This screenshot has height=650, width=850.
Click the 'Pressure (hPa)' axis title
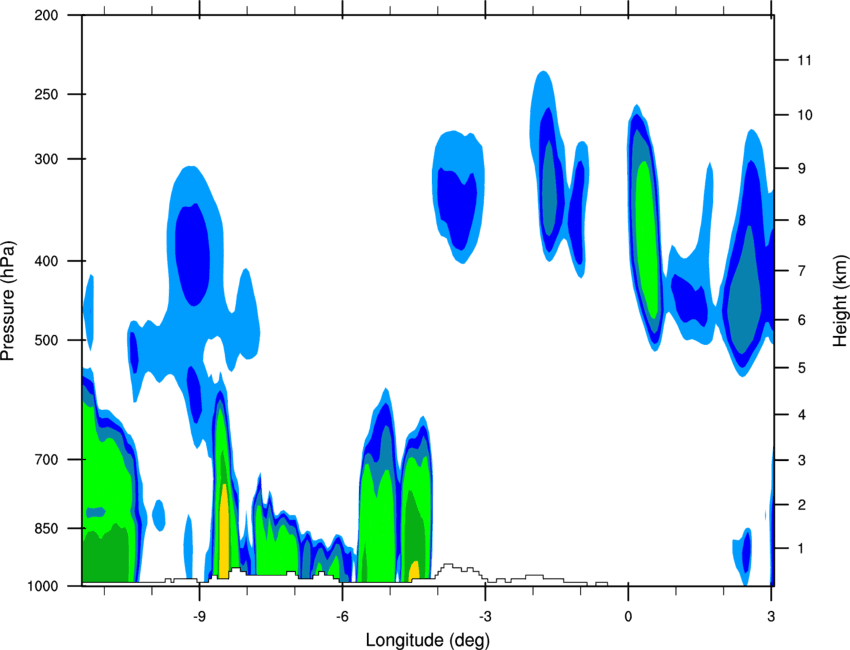pyautogui.click(x=8, y=301)
